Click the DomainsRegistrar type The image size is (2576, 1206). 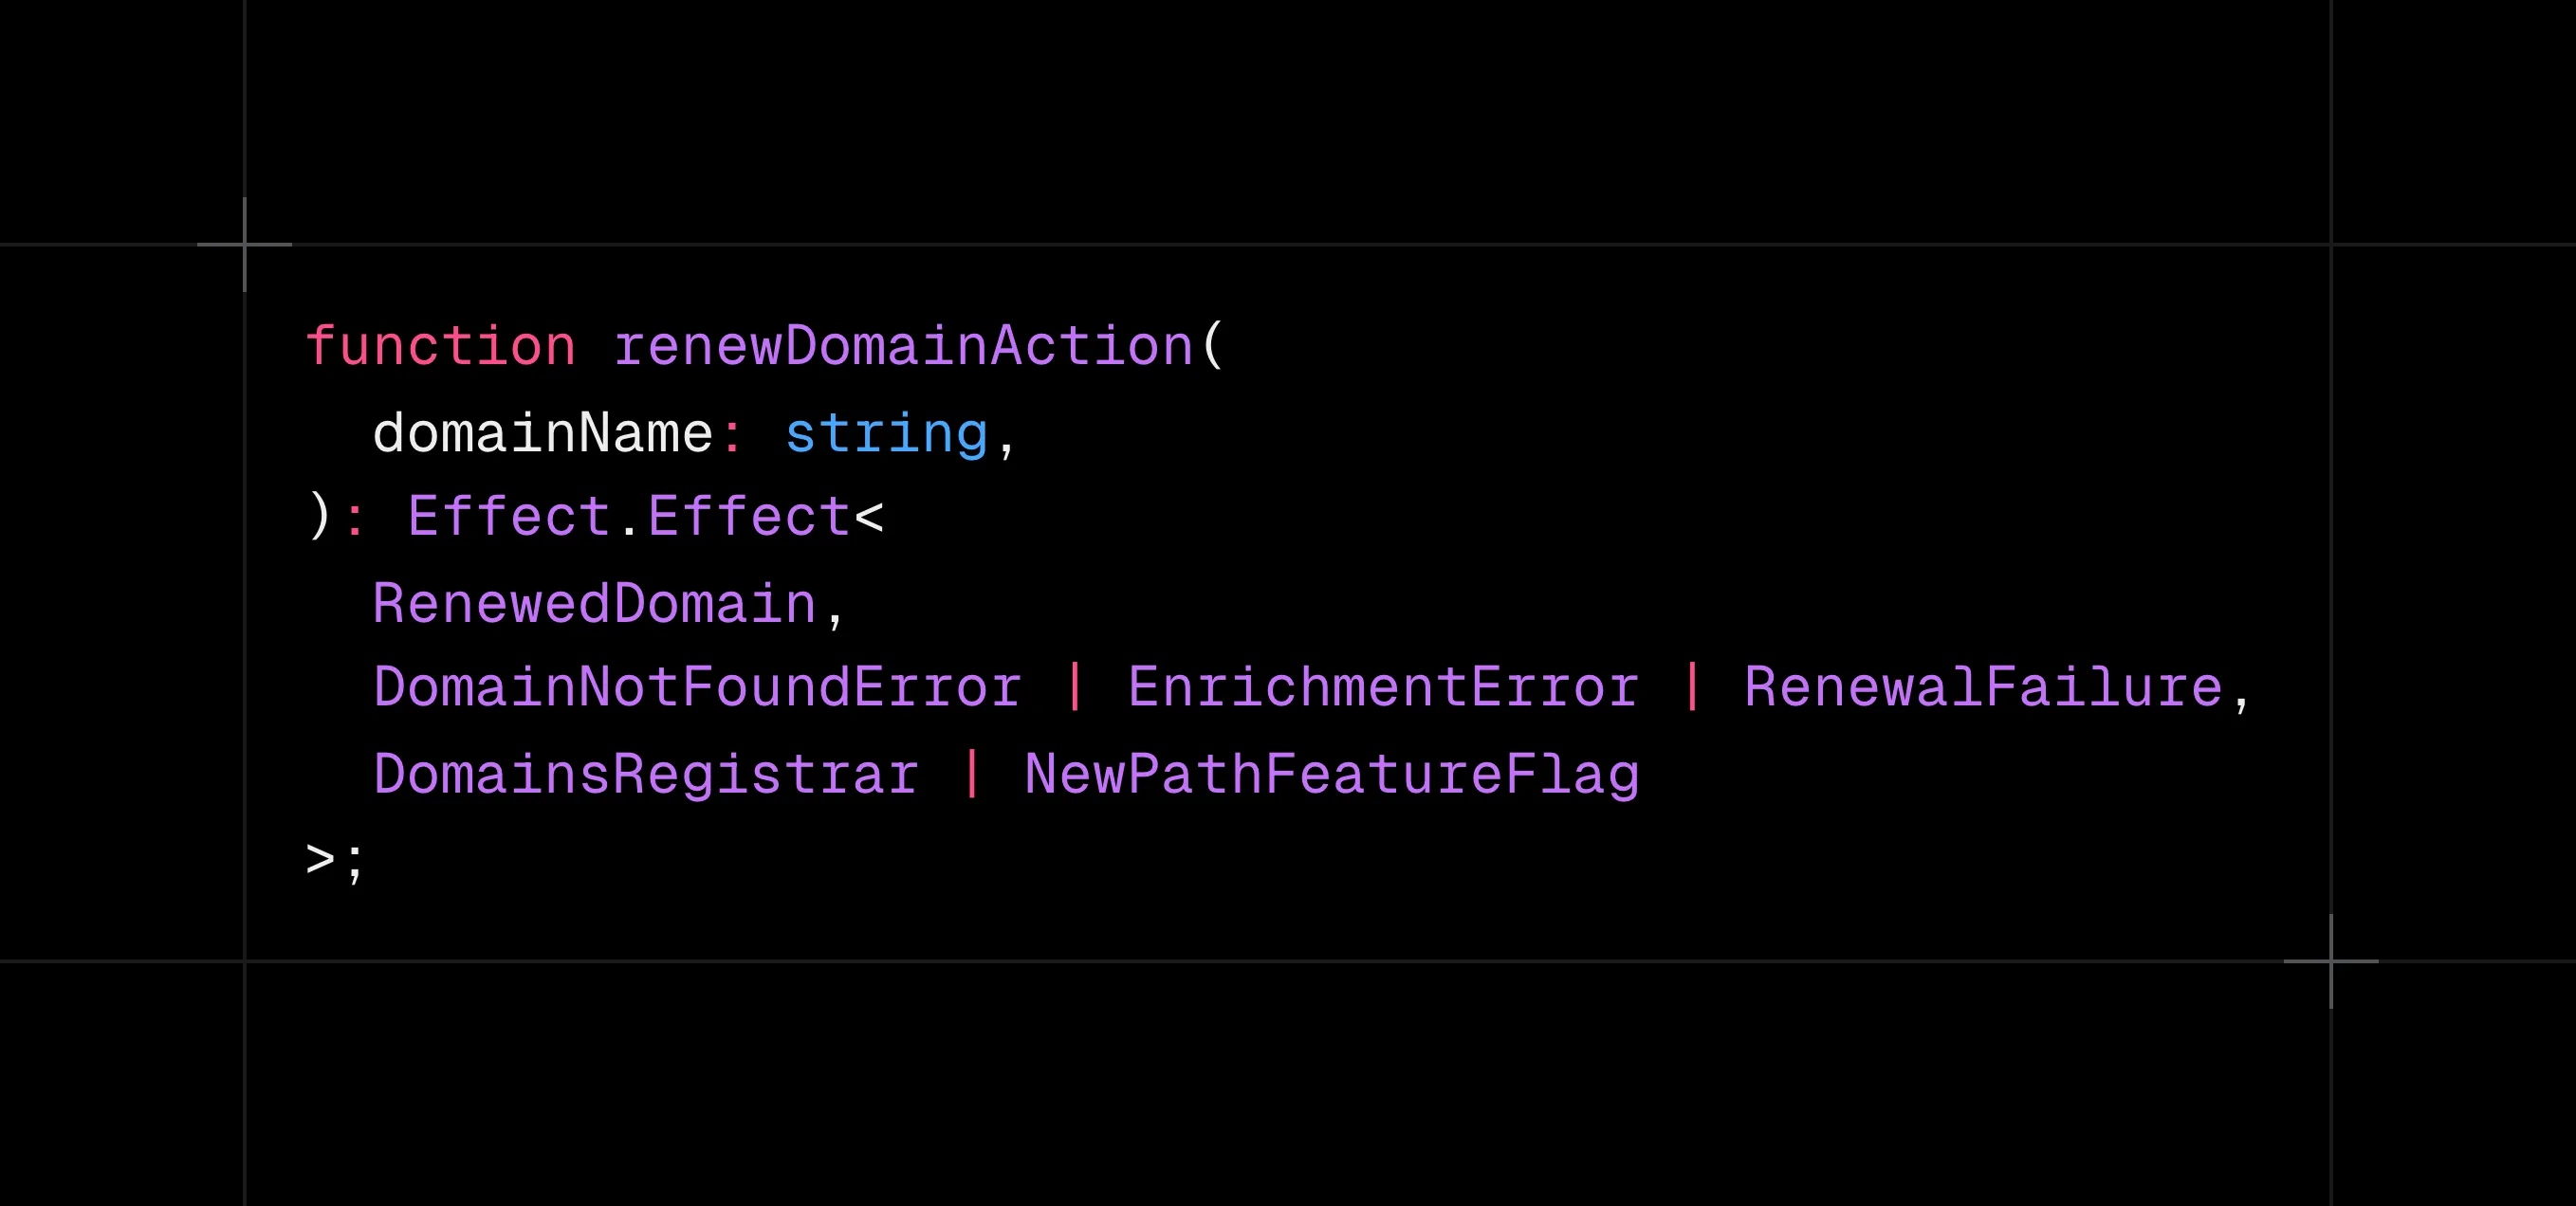[x=646, y=774]
